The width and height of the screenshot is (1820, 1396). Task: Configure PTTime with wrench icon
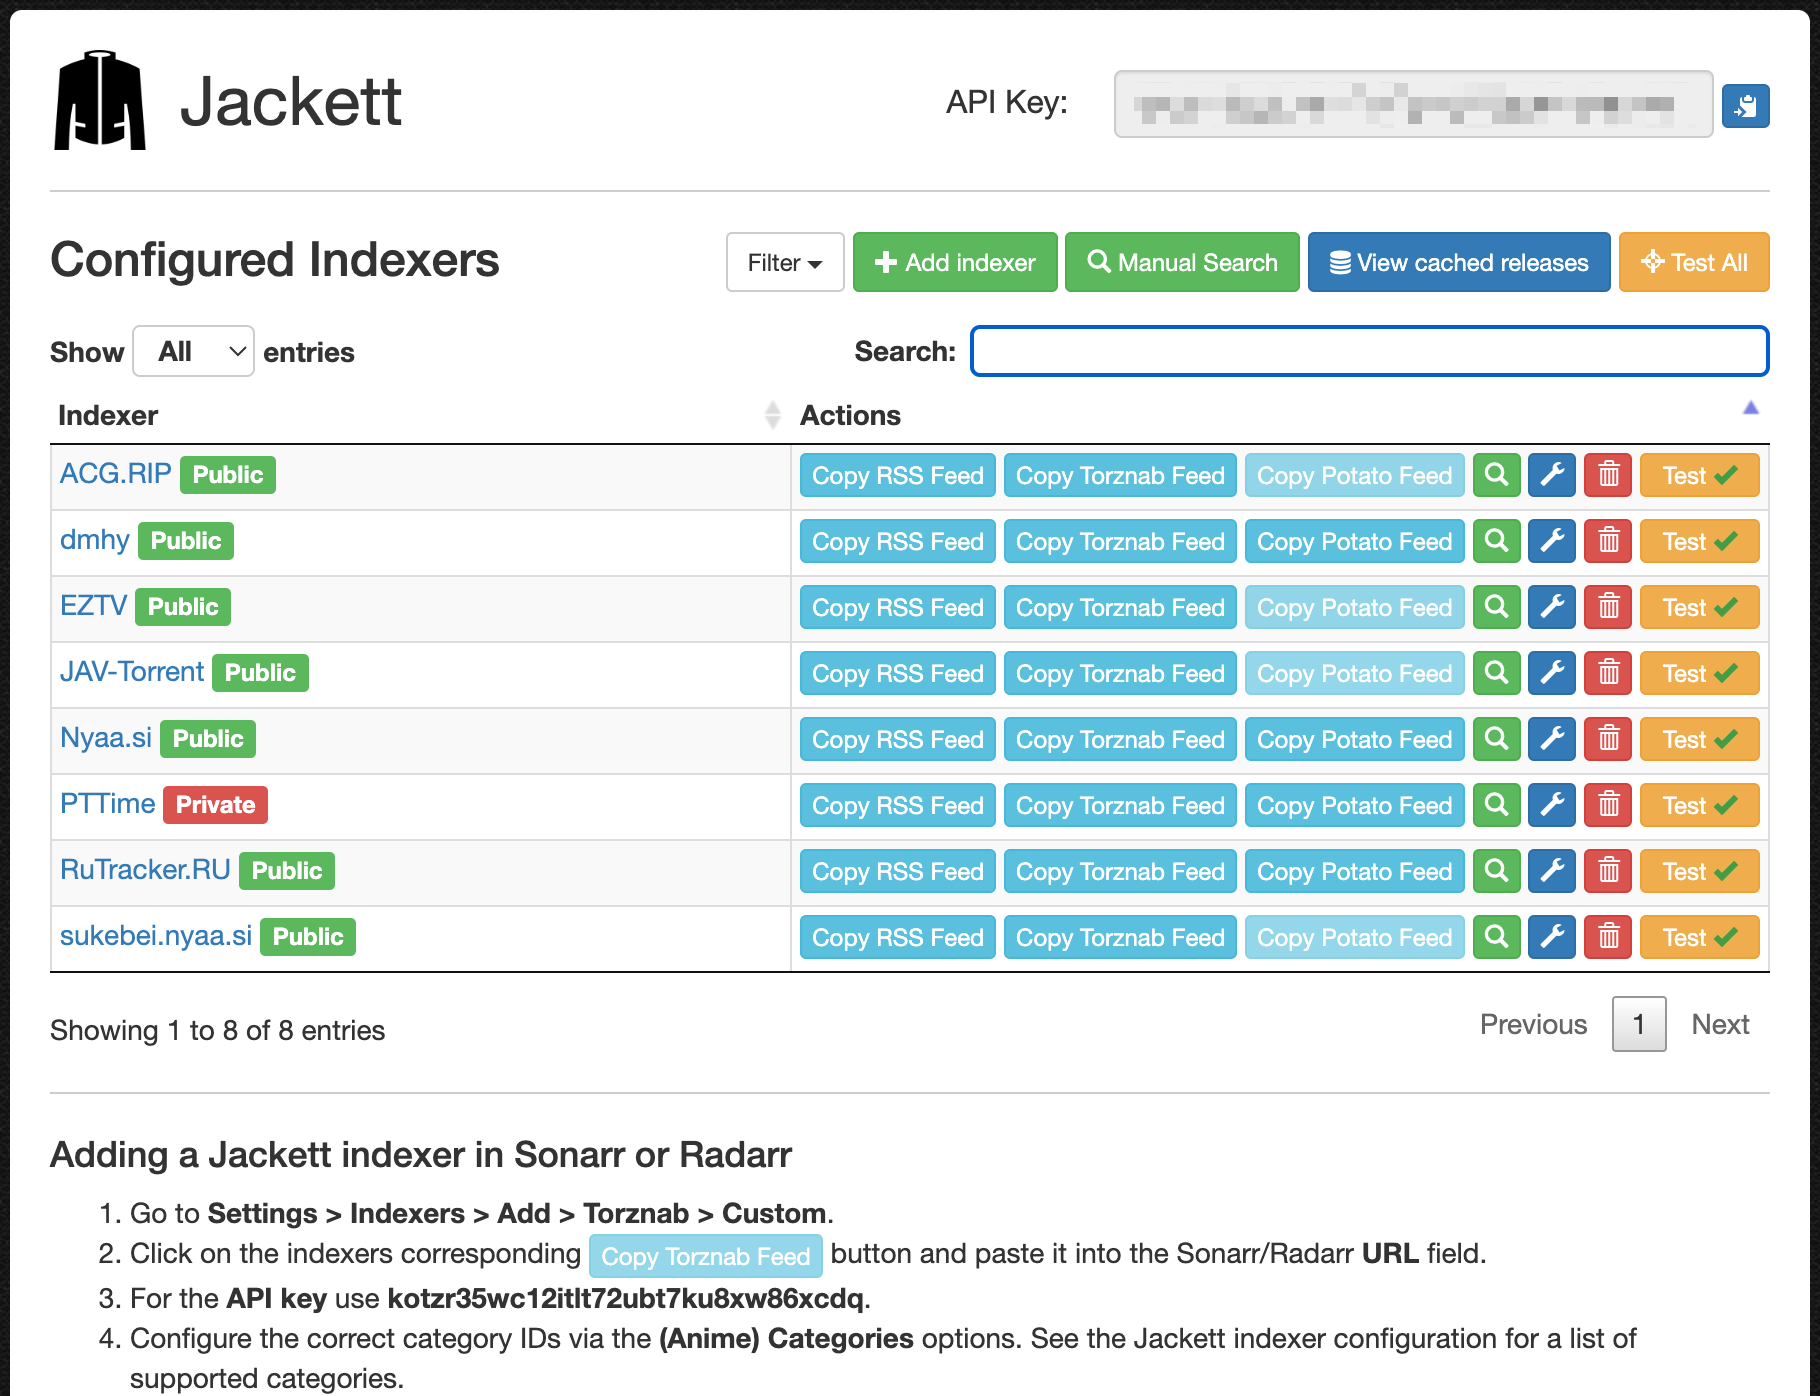click(1552, 805)
